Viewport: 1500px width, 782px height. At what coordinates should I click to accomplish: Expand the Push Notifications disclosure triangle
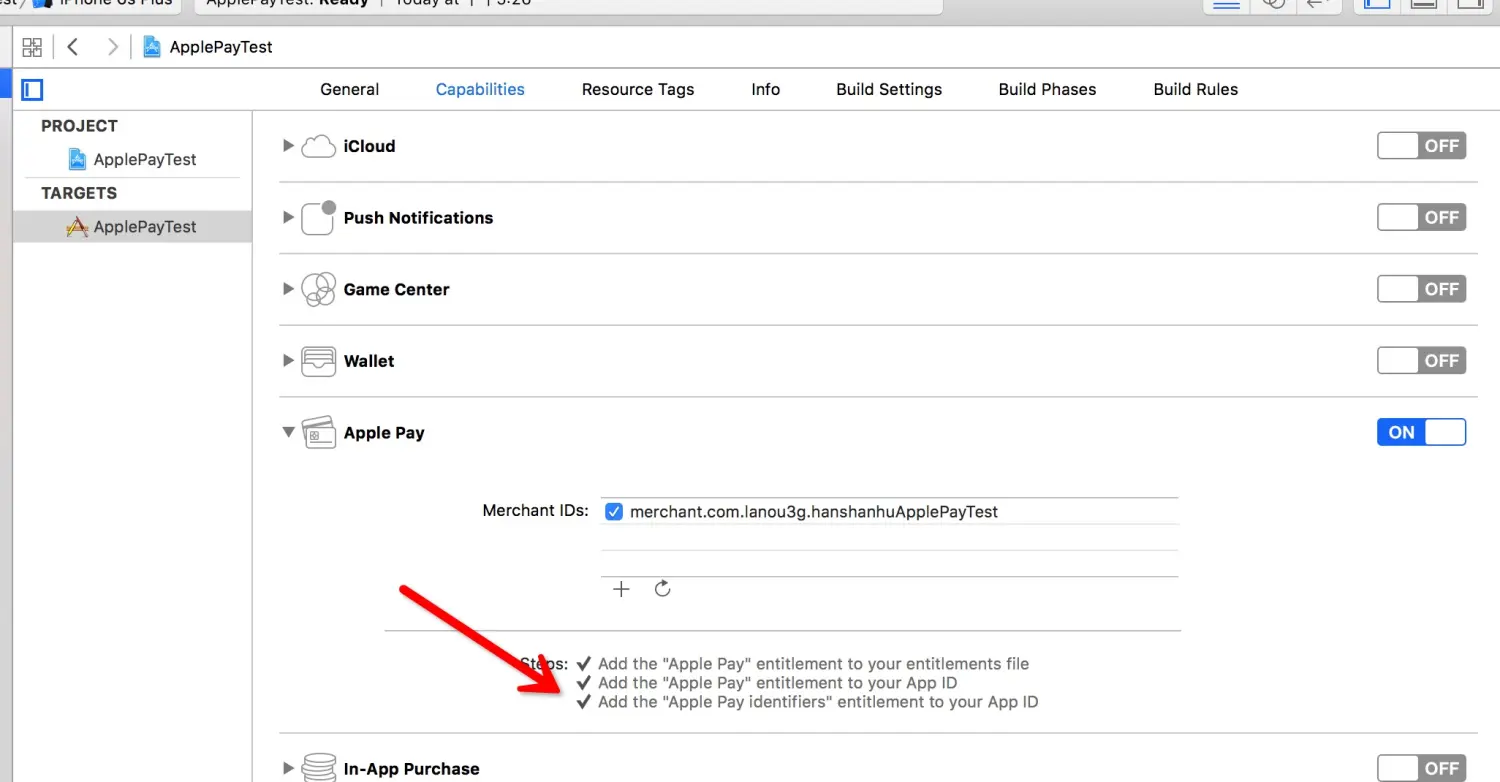point(288,217)
